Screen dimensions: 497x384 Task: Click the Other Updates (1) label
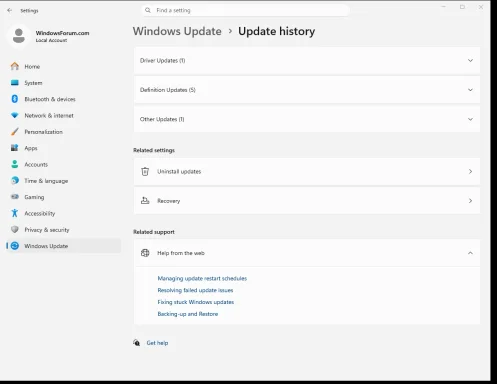pos(162,119)
